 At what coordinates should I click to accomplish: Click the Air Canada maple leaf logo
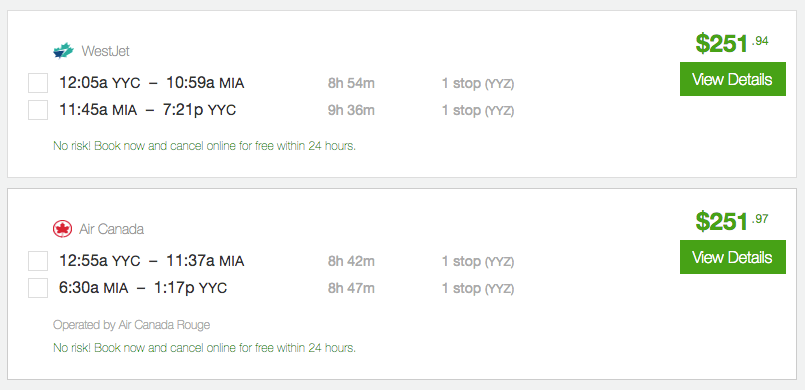point(63,229)
